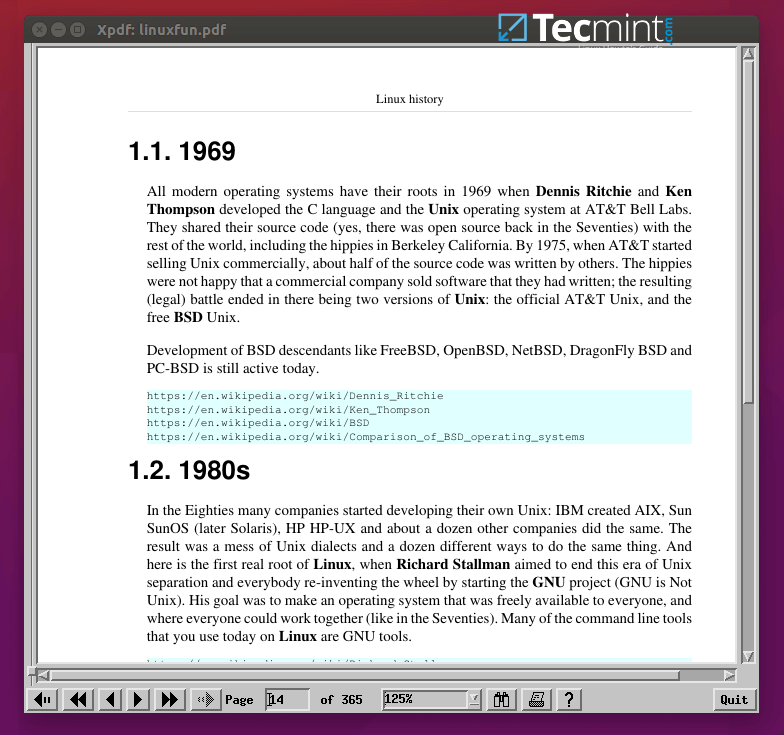Image resolution: width=784 pixels, height=735 pixels.
Task: Print the document using the printer icon
Action: pos(536,699)
